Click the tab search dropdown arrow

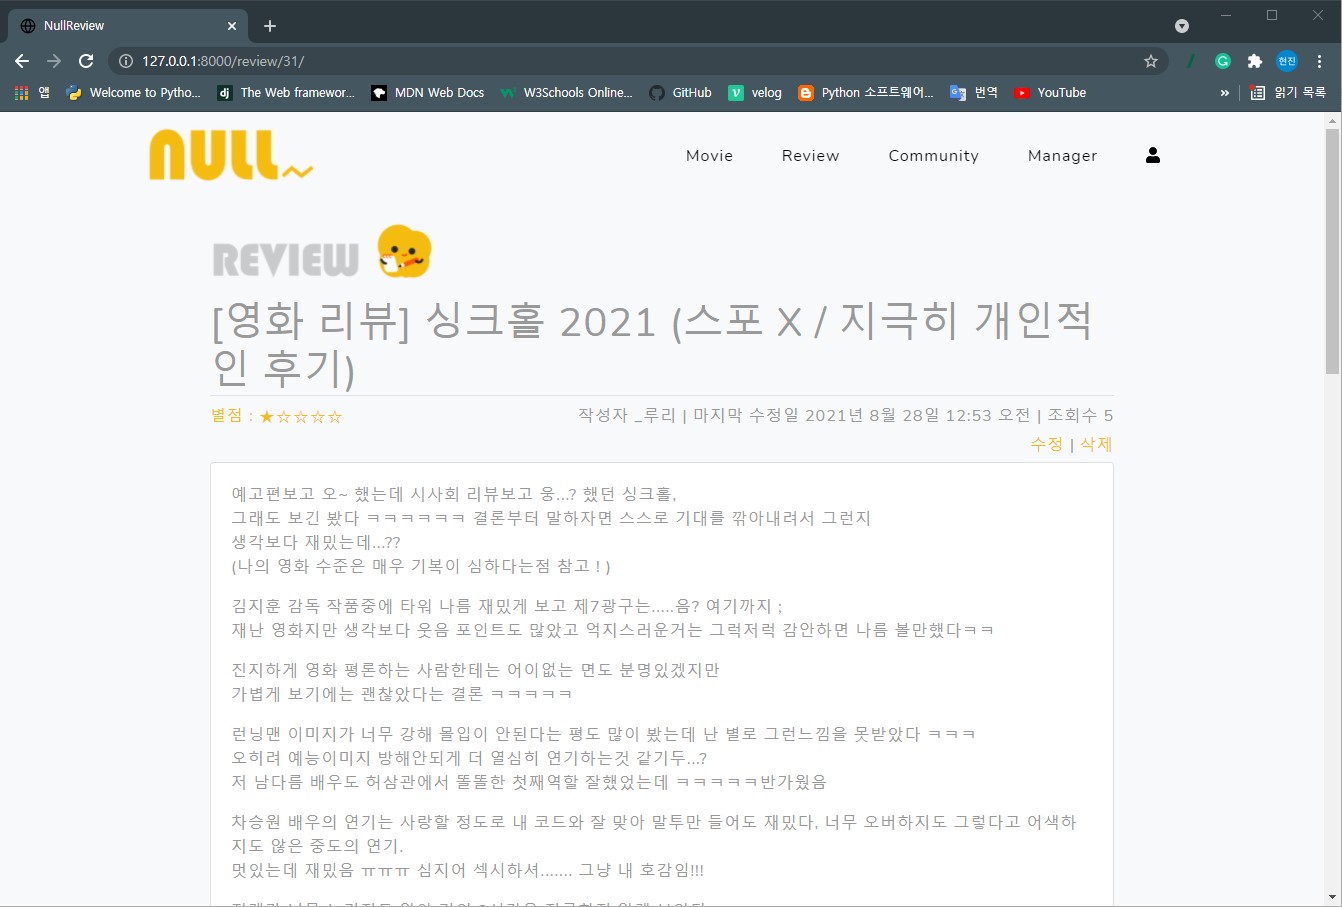click(1181, 26)
